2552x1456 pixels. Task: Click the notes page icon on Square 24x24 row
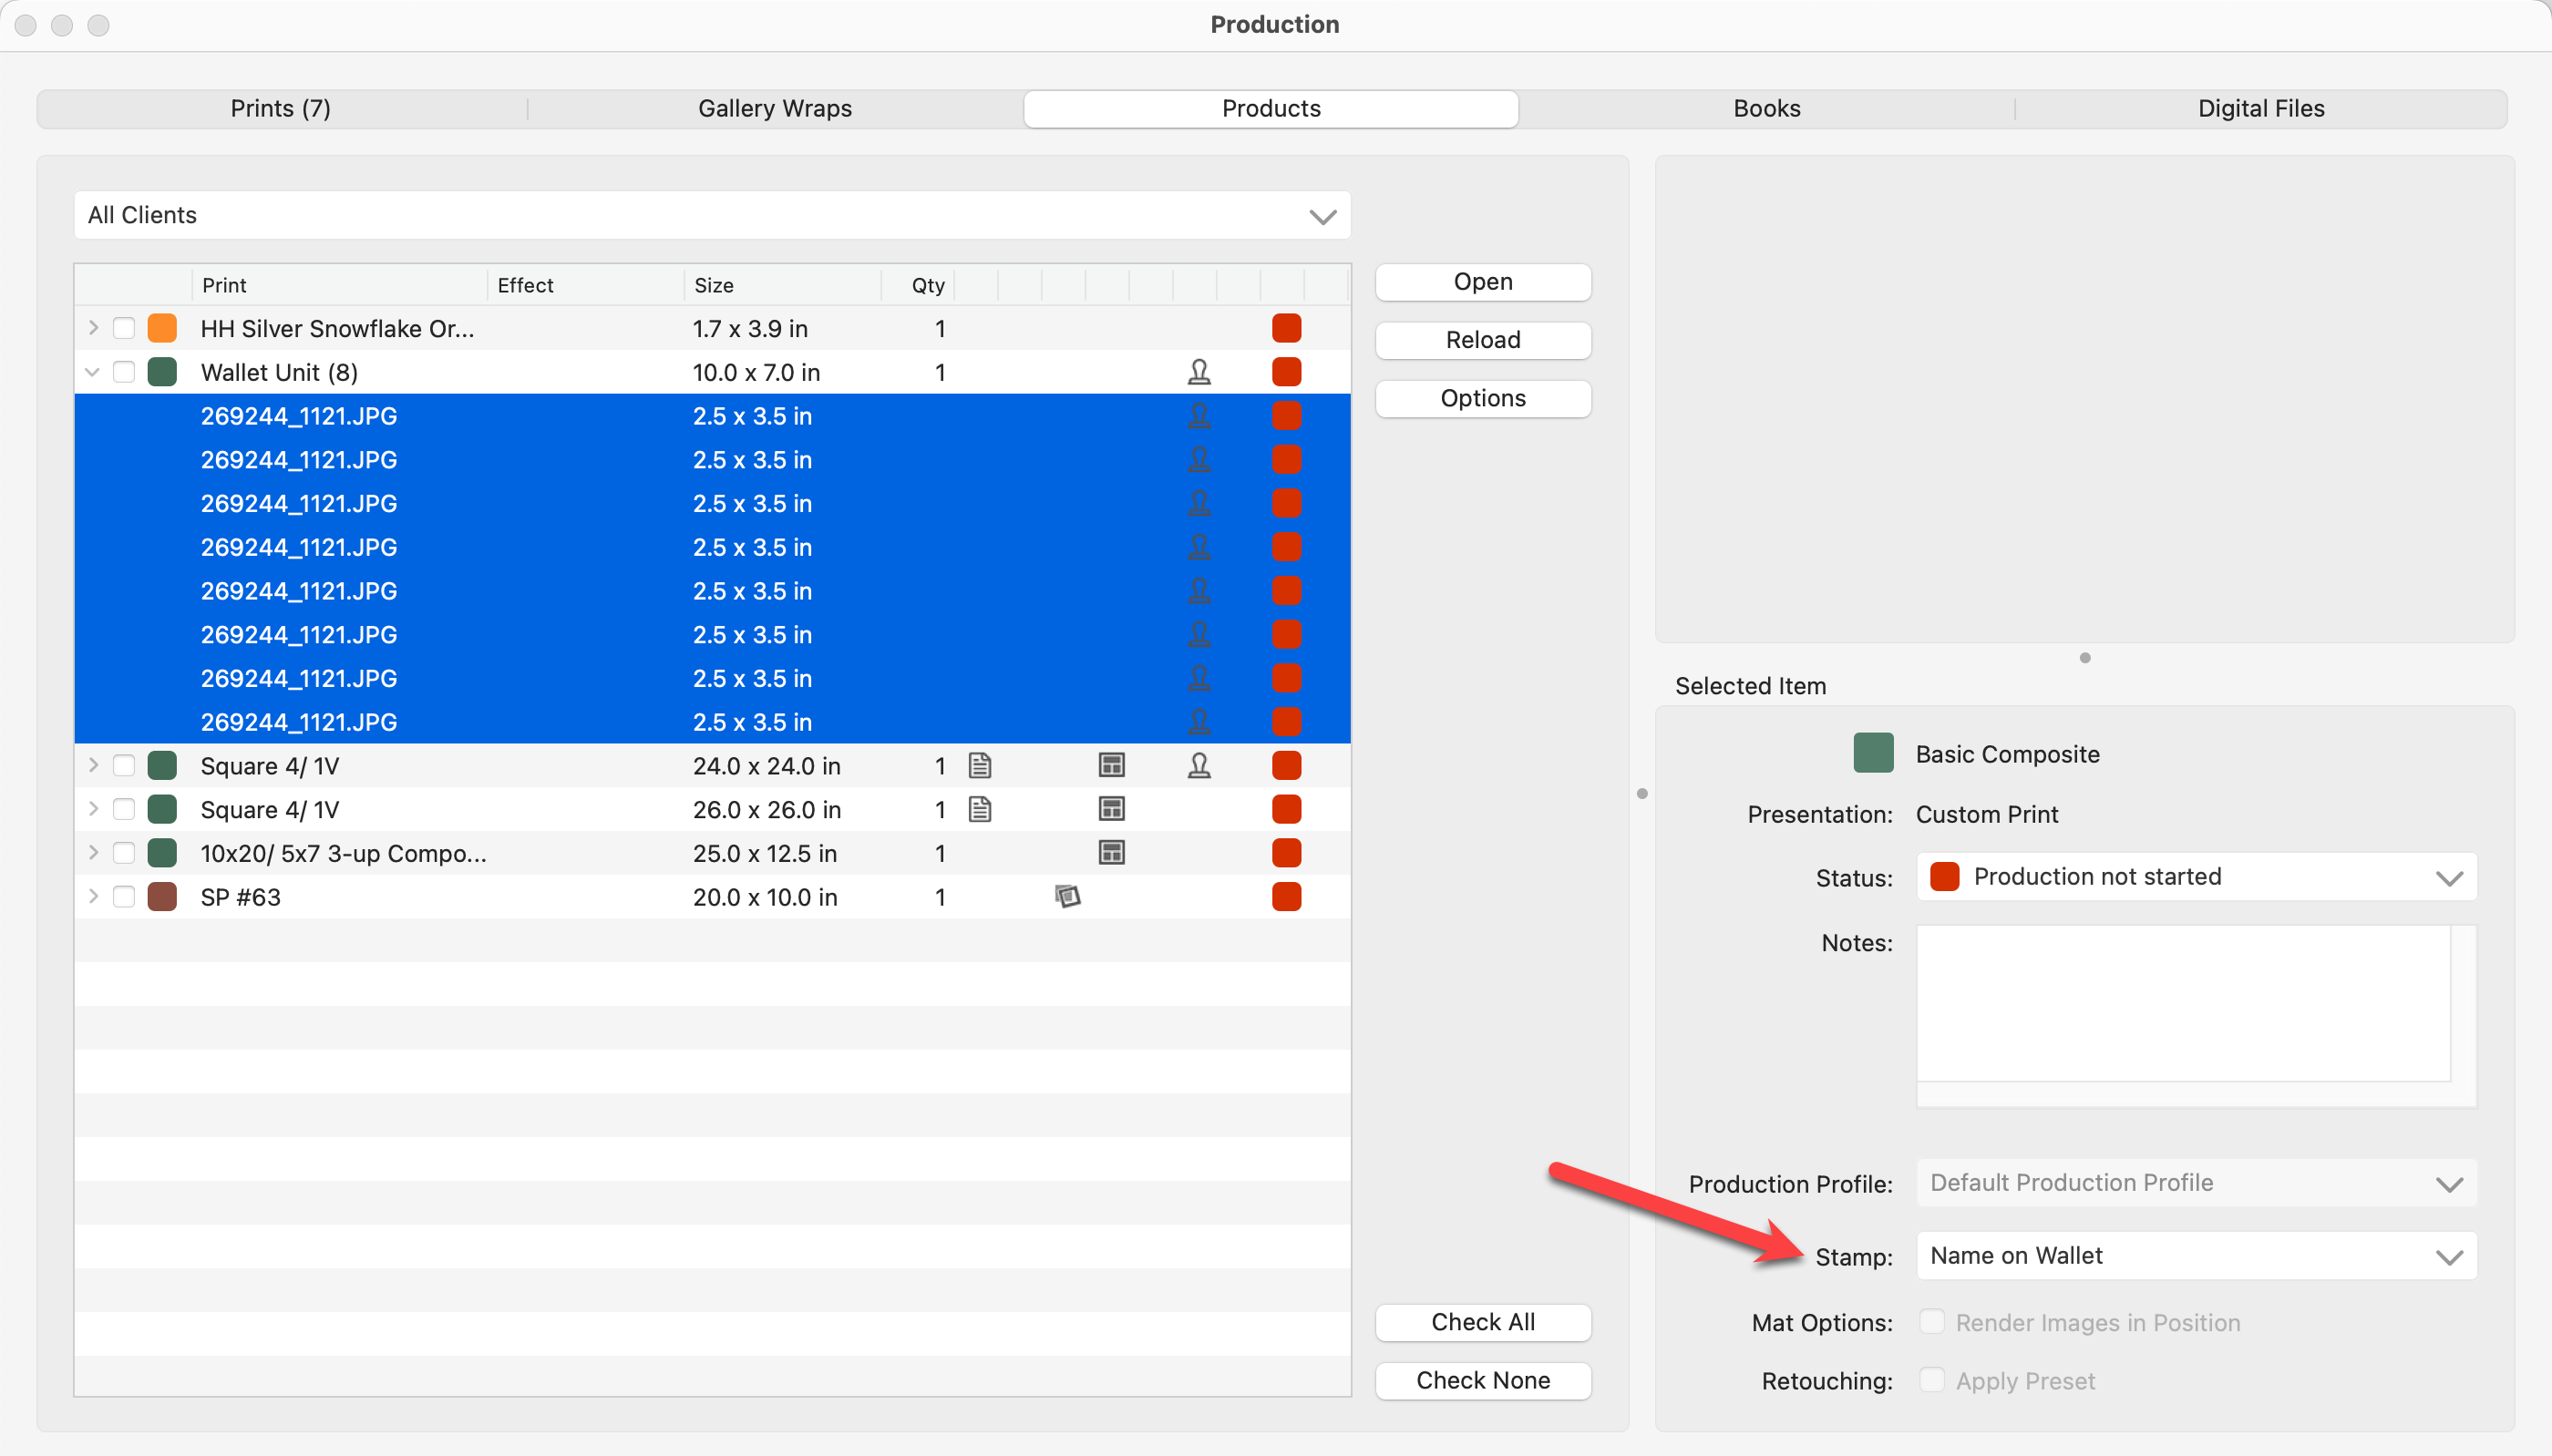[x=980, y=766]
